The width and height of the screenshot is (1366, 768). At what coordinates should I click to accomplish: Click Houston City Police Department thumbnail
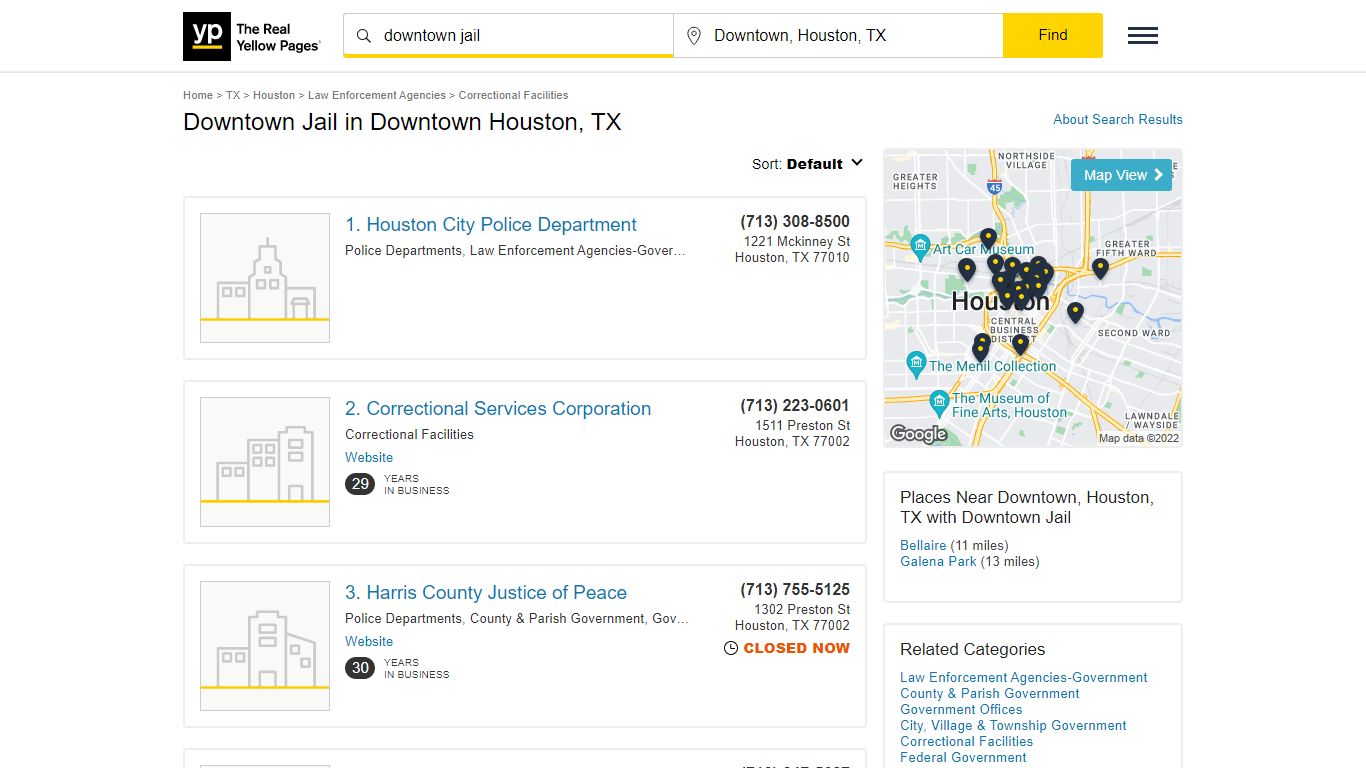tap(265, 278)
